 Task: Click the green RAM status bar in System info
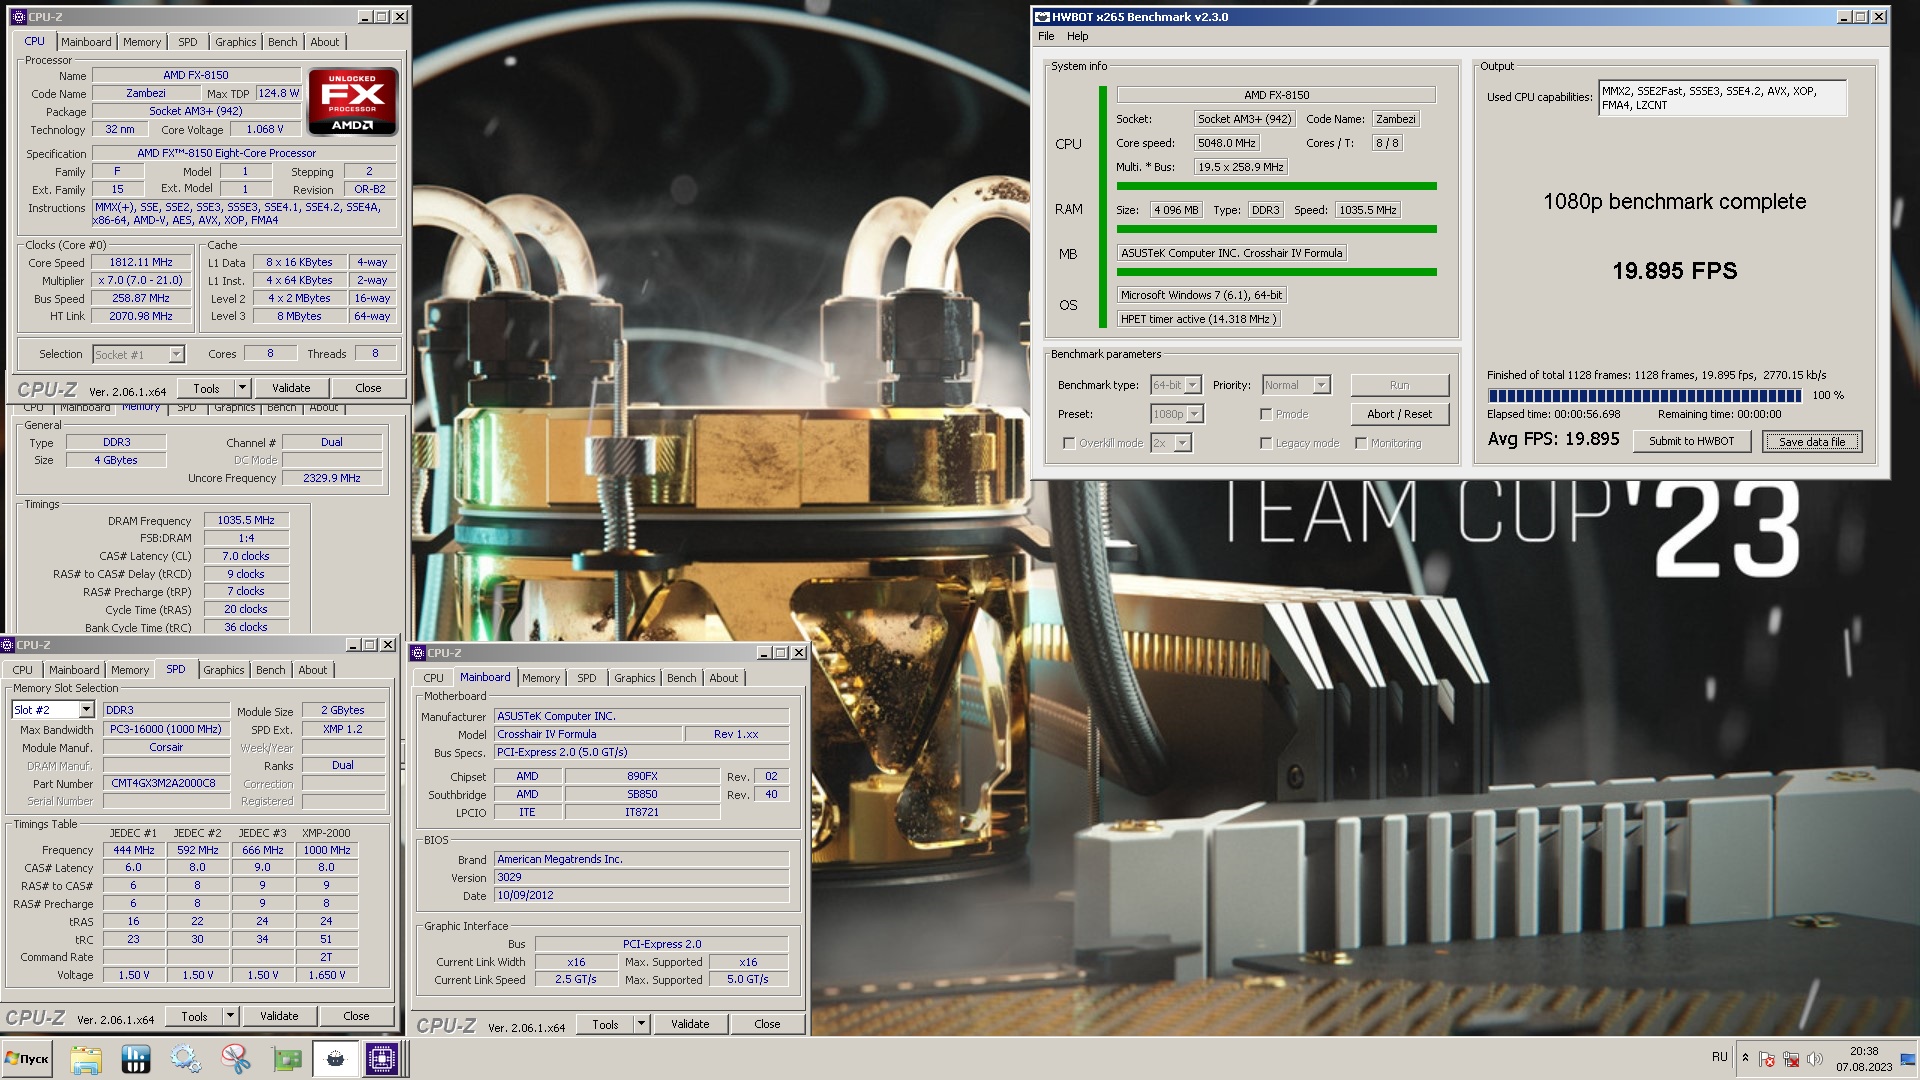1276,229
